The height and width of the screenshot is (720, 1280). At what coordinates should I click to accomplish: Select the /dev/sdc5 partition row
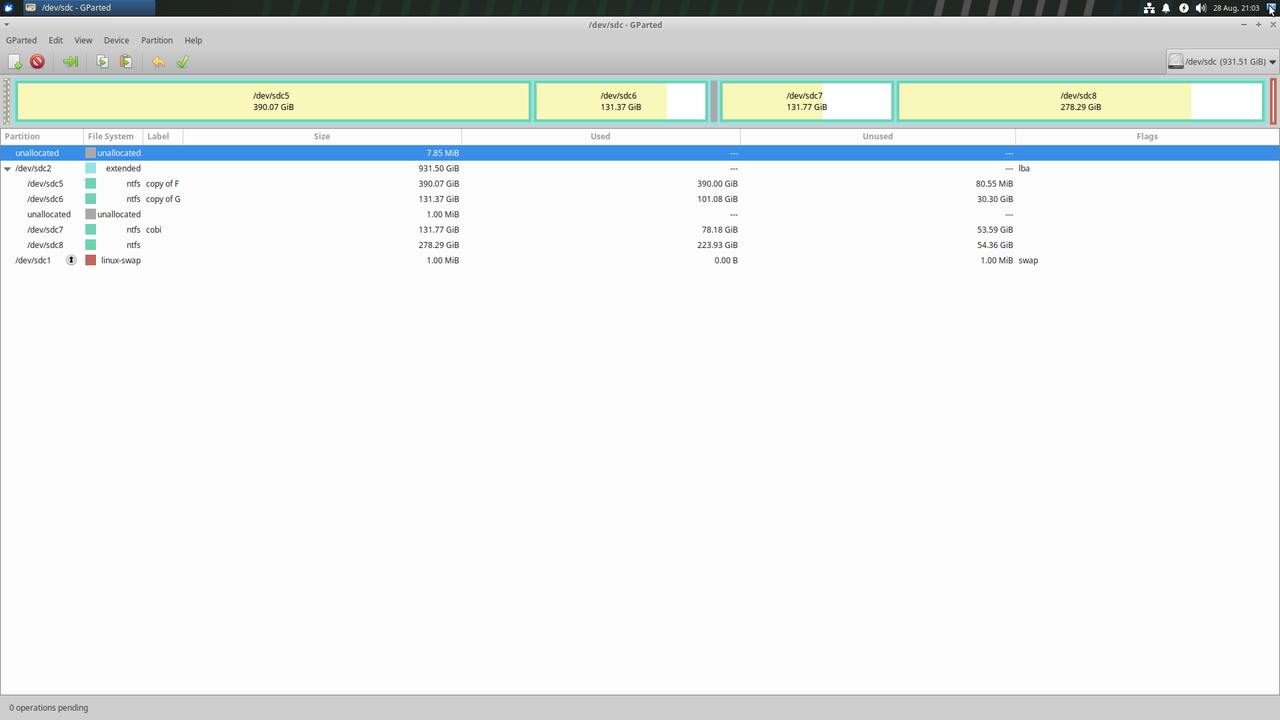[640, 184]
